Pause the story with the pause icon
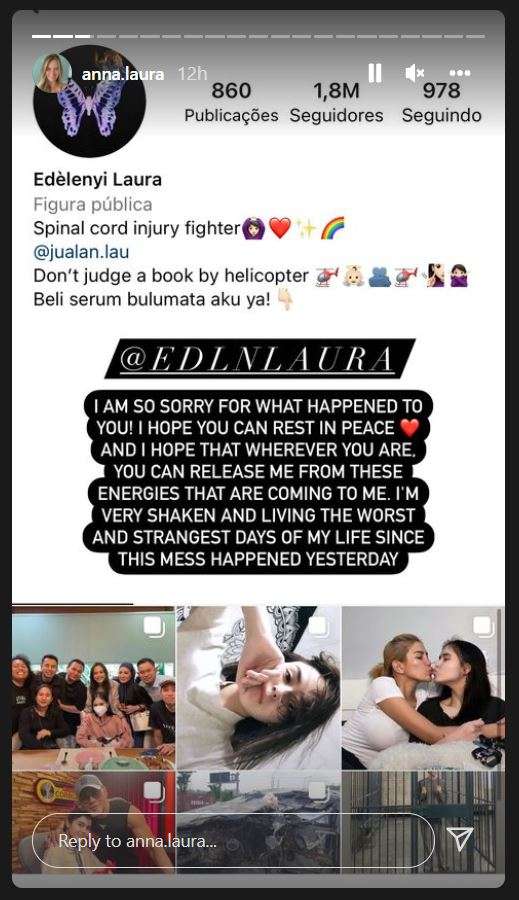The height and width of the screenshot is (900, 519). point(375,73)
